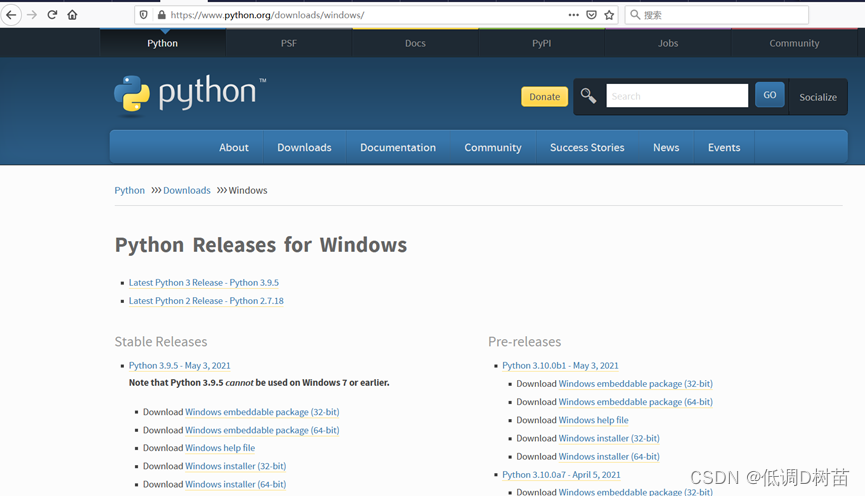Open tracking protection shield icon in address bar

click(x=143, y=15)
